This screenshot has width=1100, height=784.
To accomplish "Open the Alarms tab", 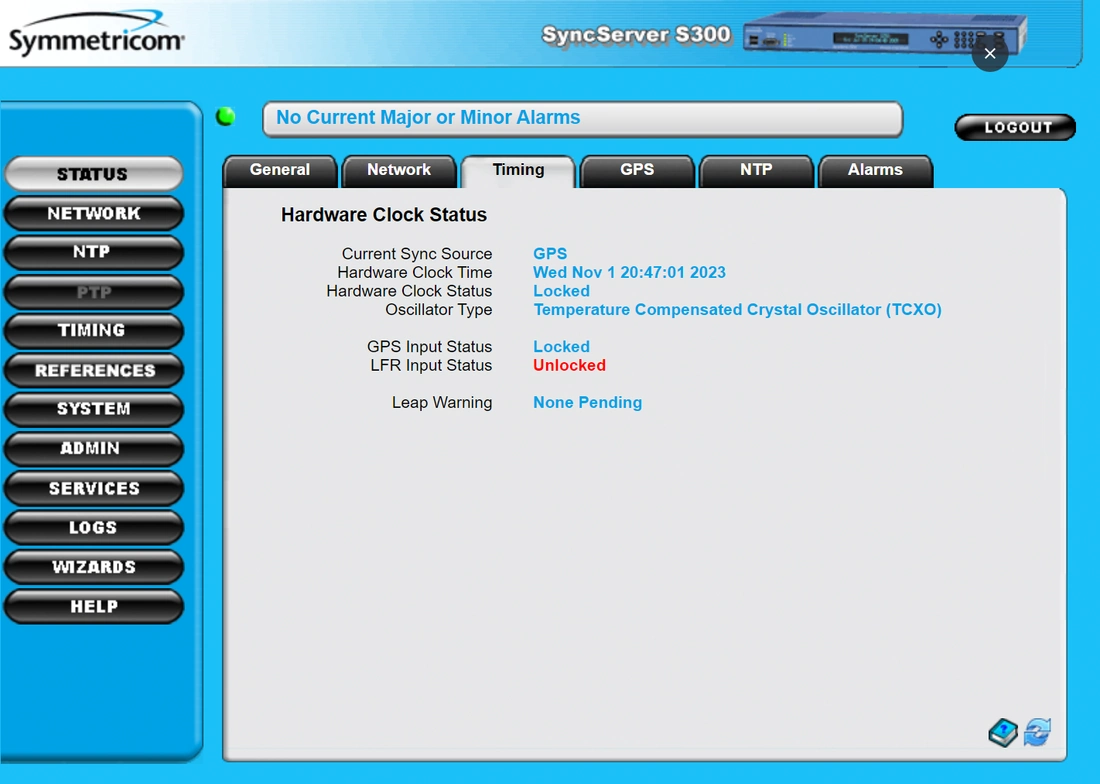I will point(876,170).
